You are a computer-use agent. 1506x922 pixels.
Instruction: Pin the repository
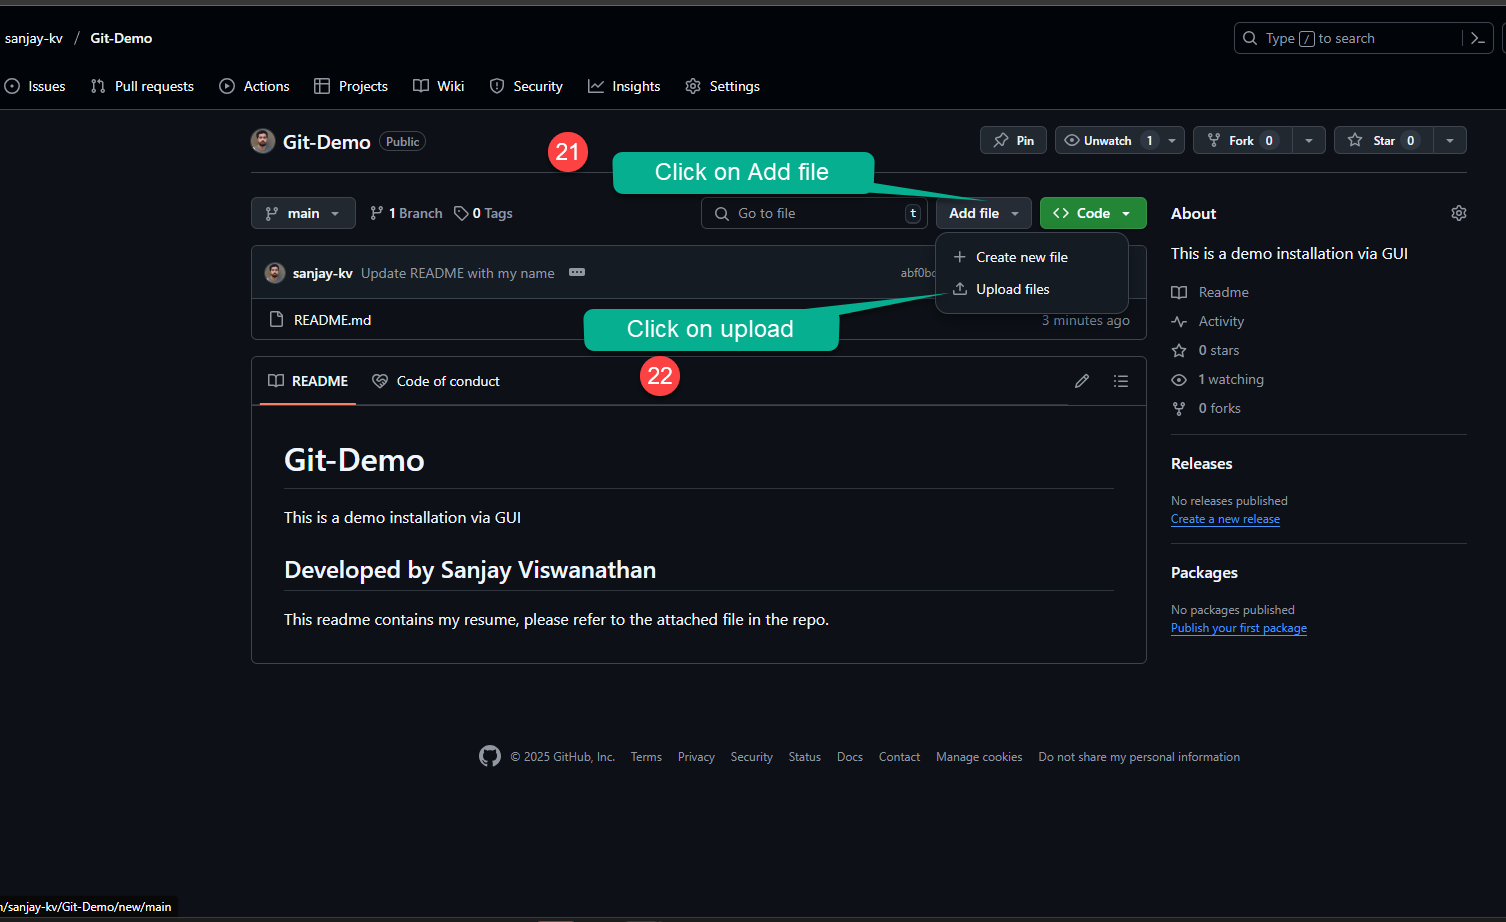pyautogui.click(x=1013, y=140)
